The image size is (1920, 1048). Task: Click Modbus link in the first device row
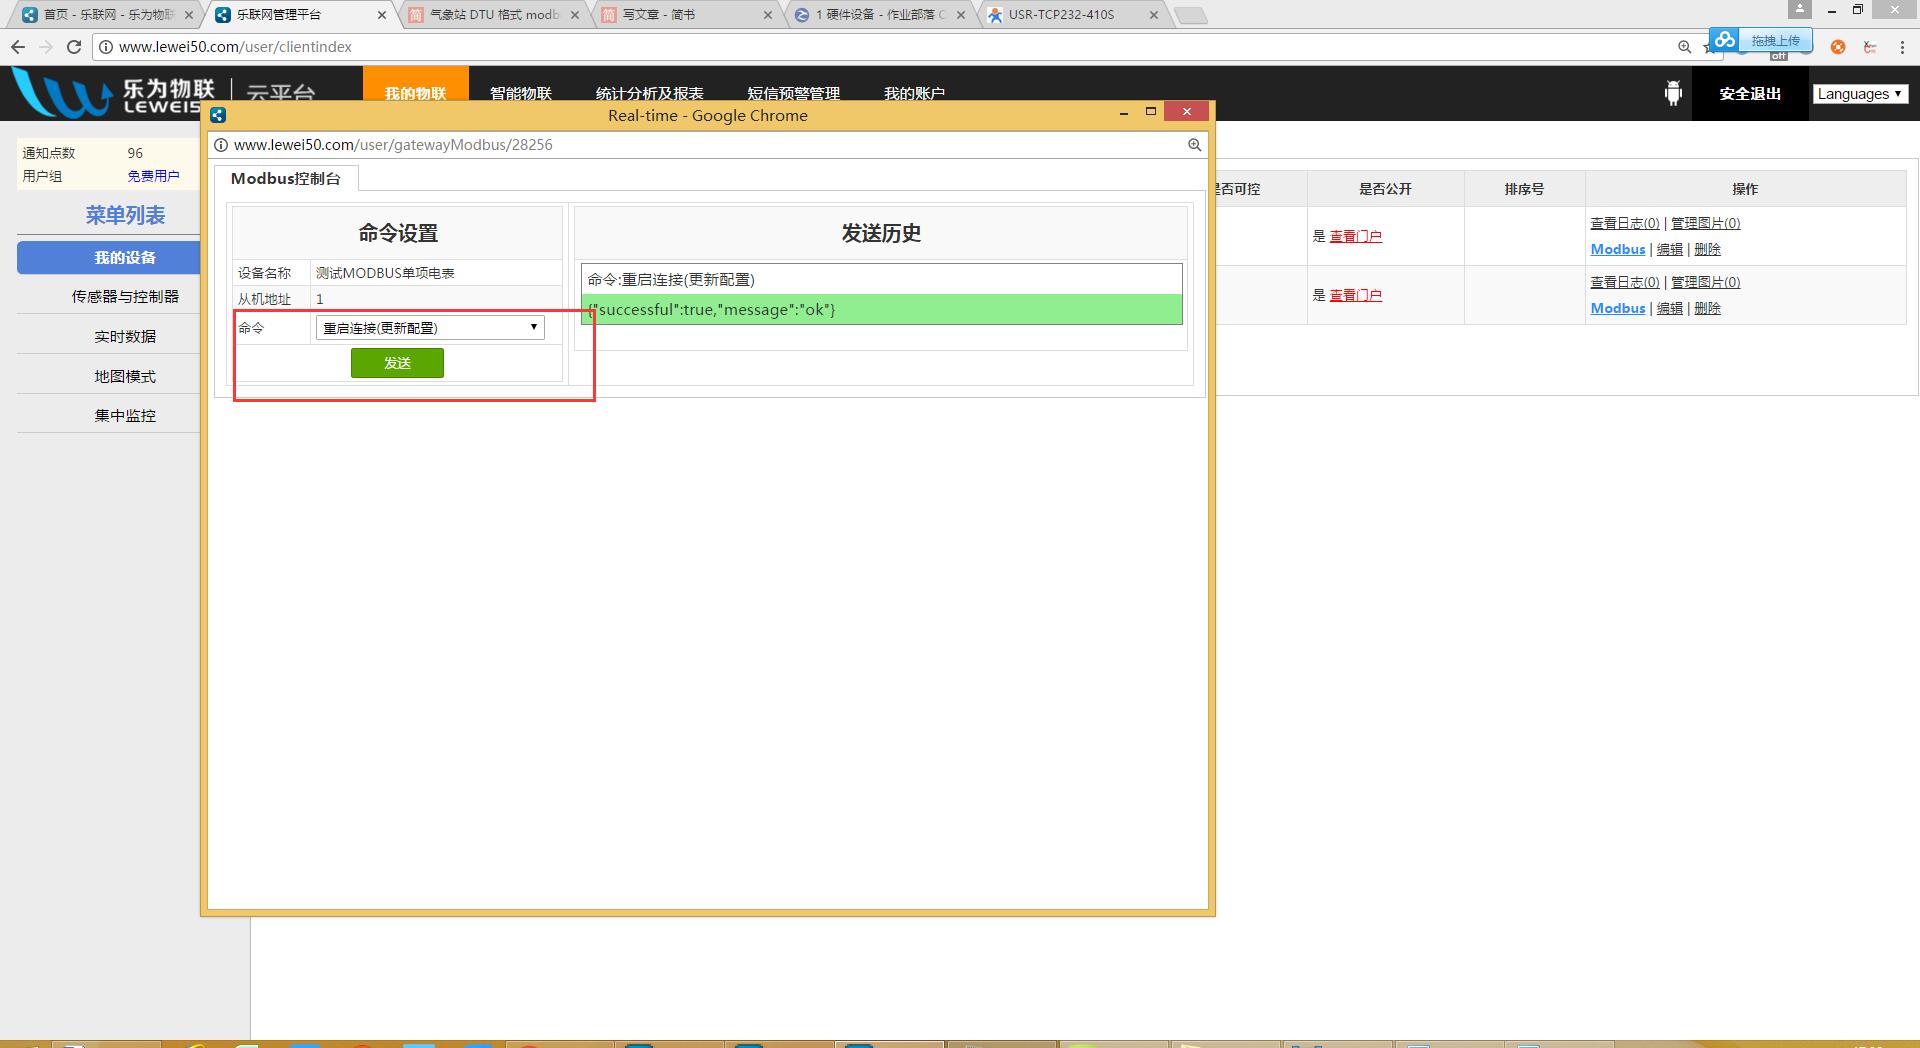pos(1617,249)
